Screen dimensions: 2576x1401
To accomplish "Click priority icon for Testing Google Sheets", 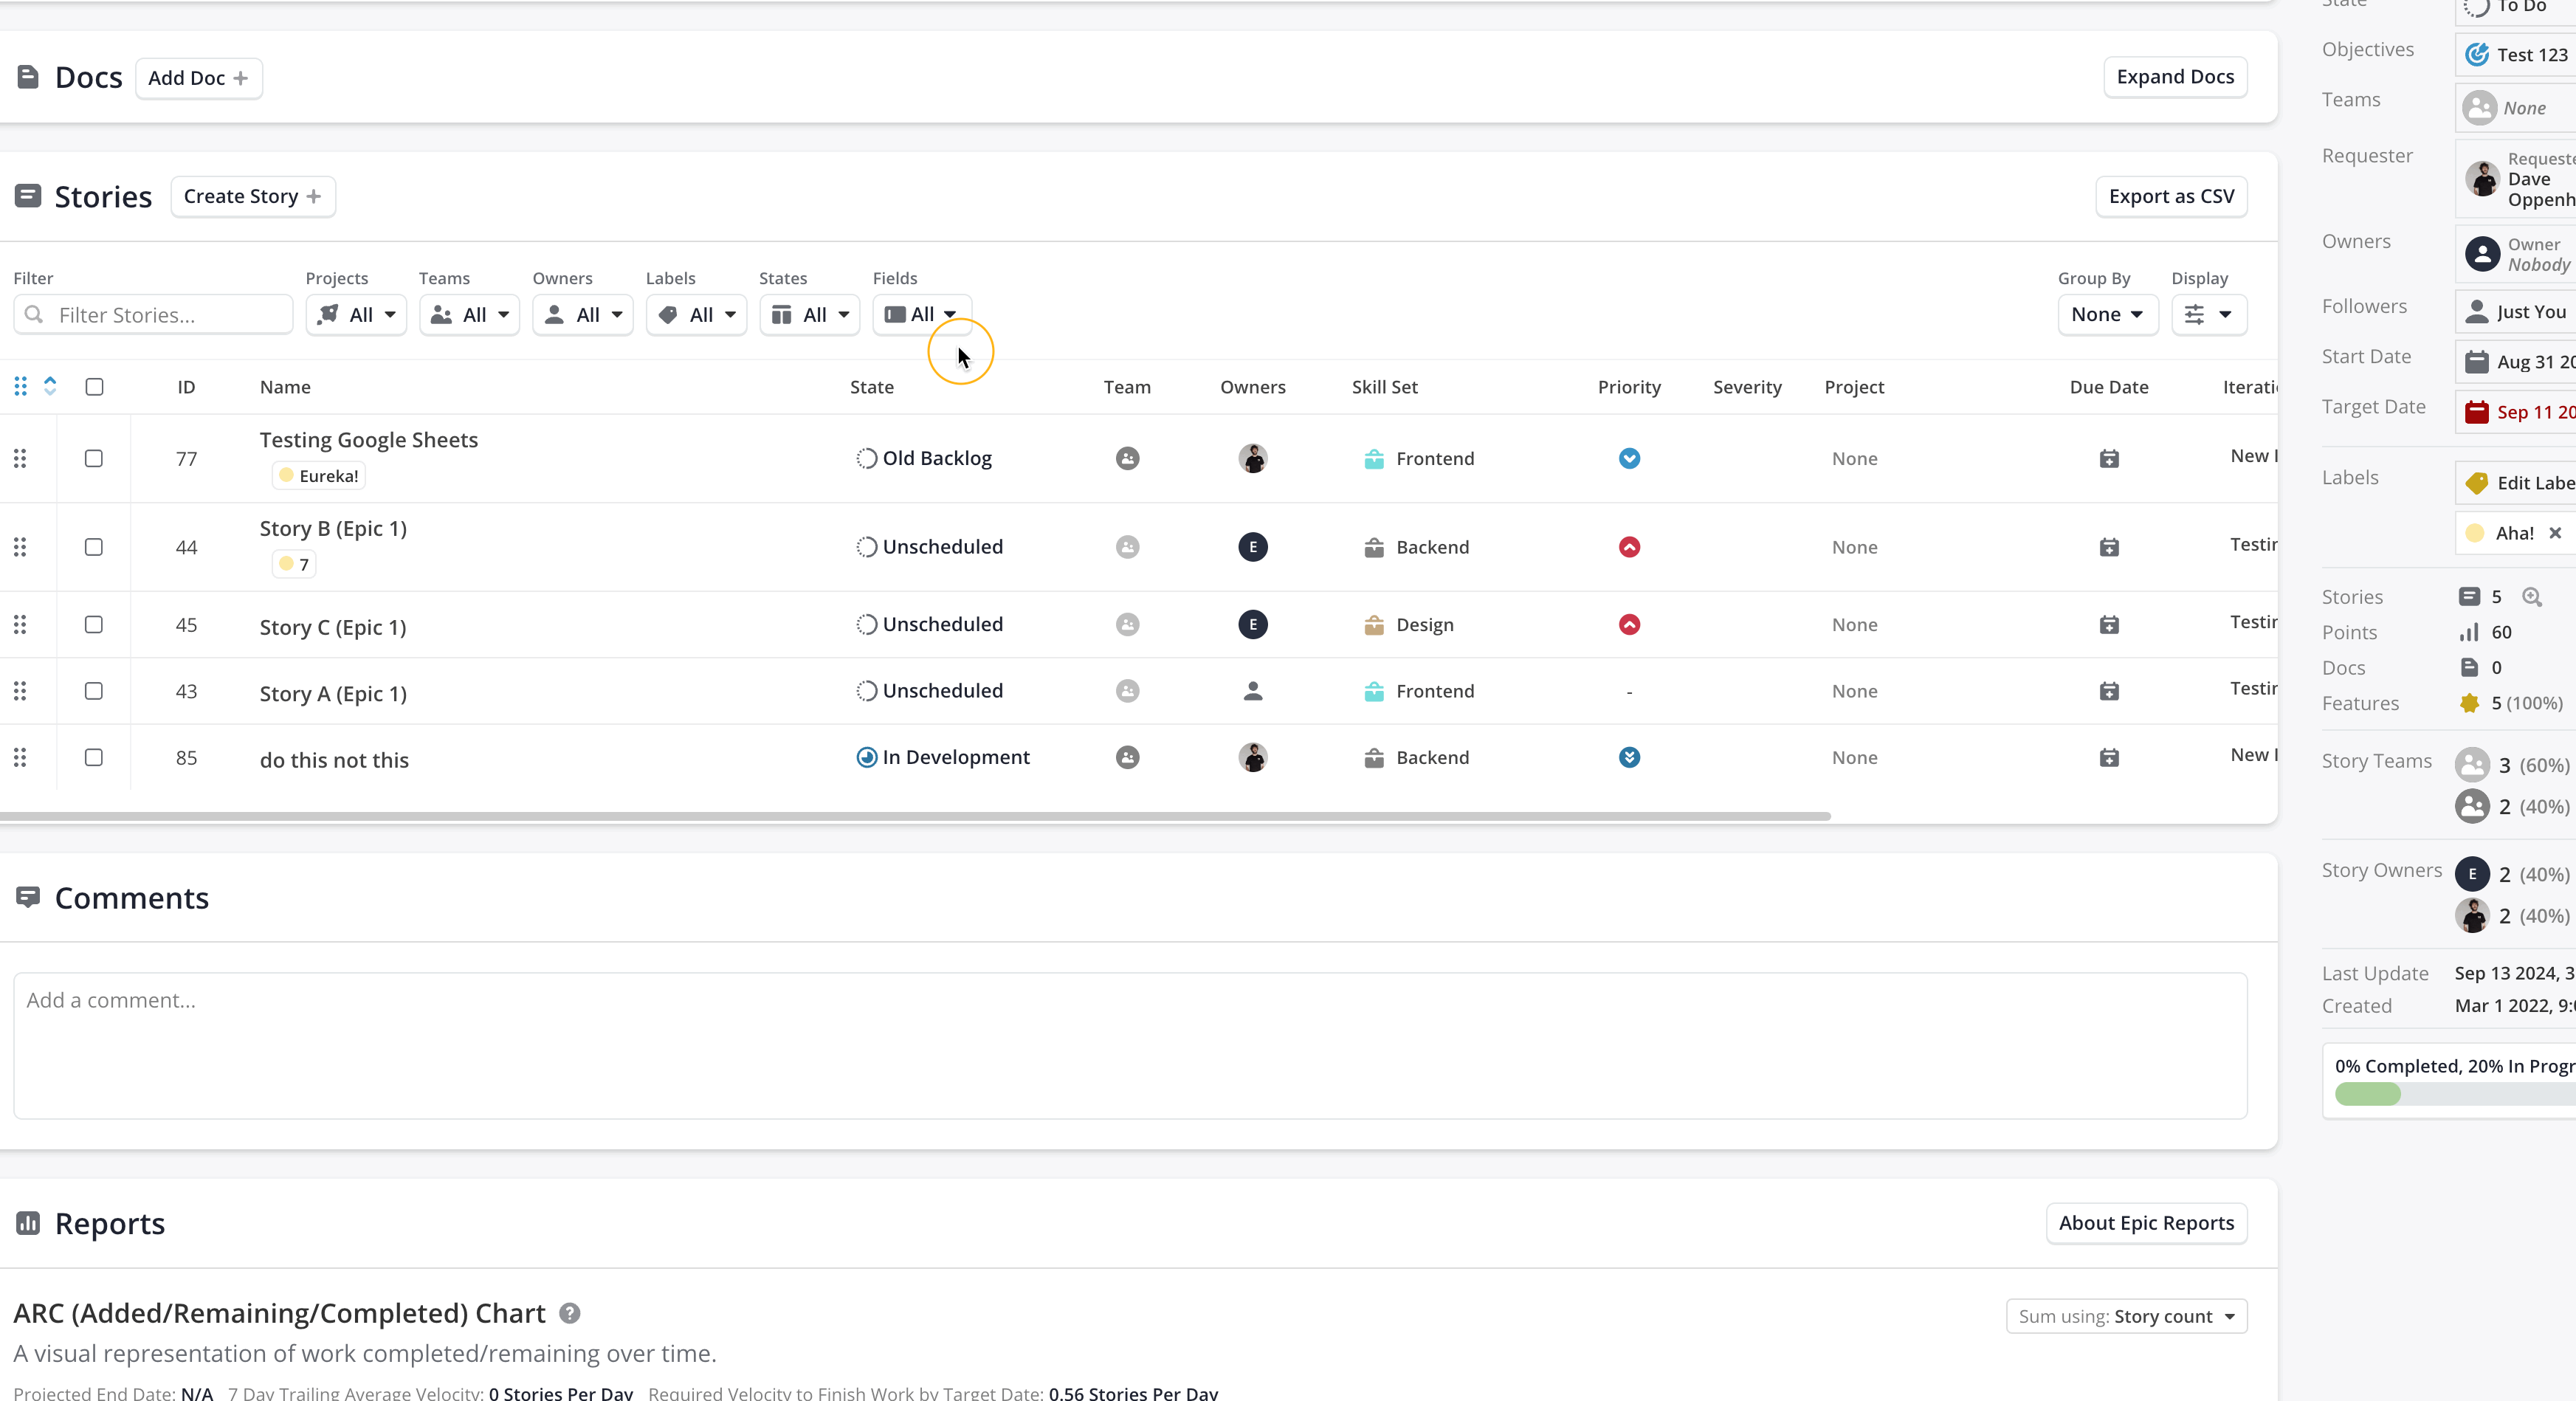I will tap(1629, 458).
